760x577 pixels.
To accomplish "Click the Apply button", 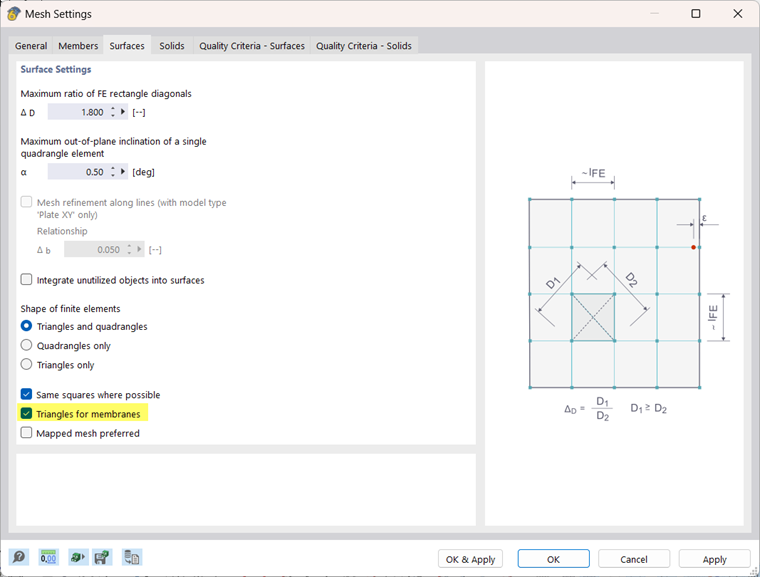I will tap(714, 559).
